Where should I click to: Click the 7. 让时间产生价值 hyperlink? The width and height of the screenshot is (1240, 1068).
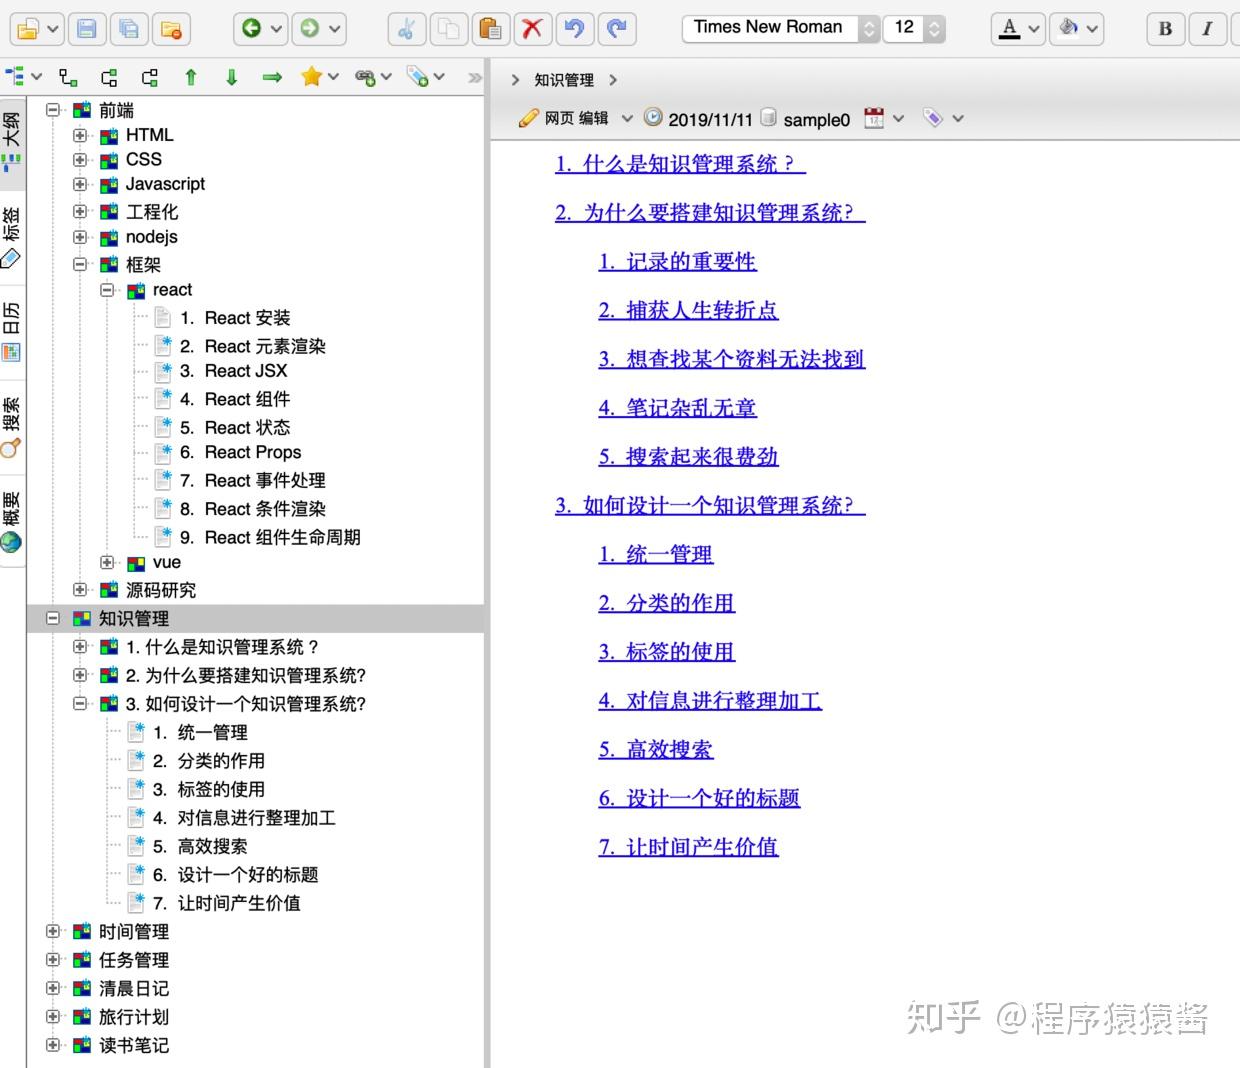click(x=688, y=847)
